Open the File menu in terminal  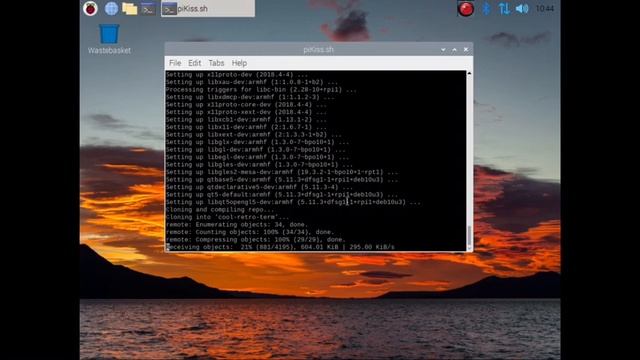pyautogui.click(x=175, y=63)
